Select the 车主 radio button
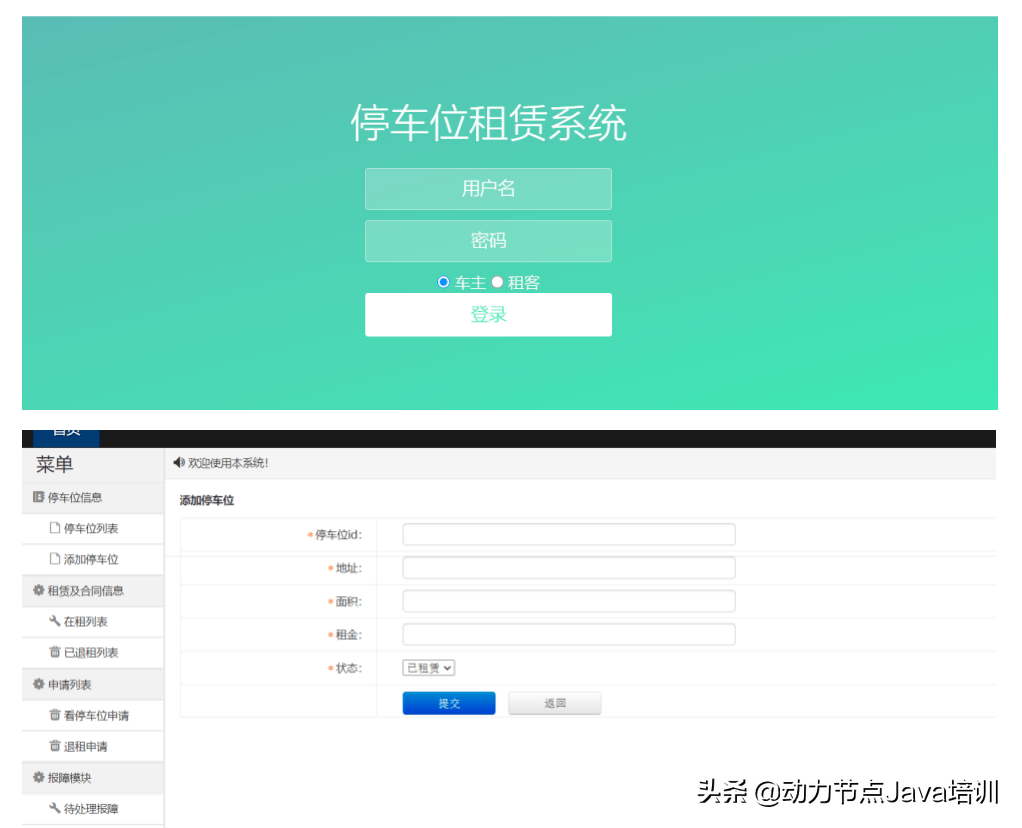Image resolution: width=1022 pixels, height=828 pixels. pyautogui.click(x=443, y=281)
